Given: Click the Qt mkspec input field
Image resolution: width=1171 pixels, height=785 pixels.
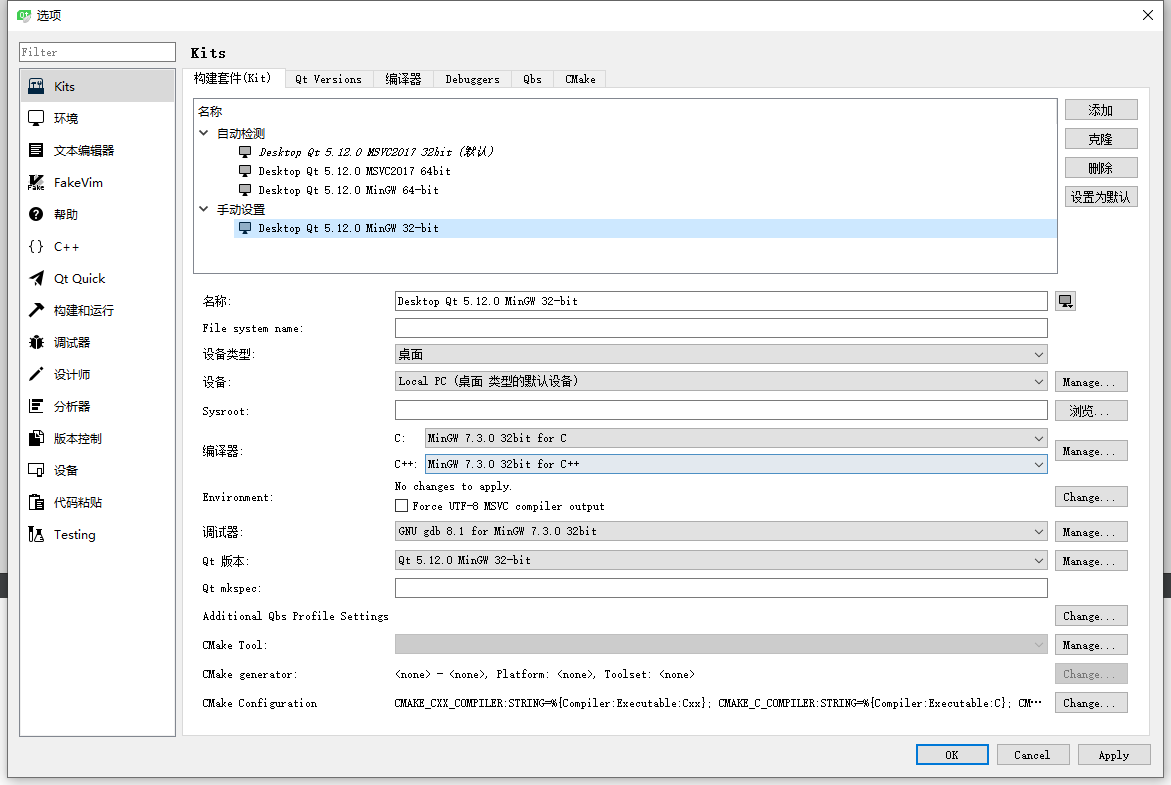Looking at the screenshot, I should click(721, 588).
